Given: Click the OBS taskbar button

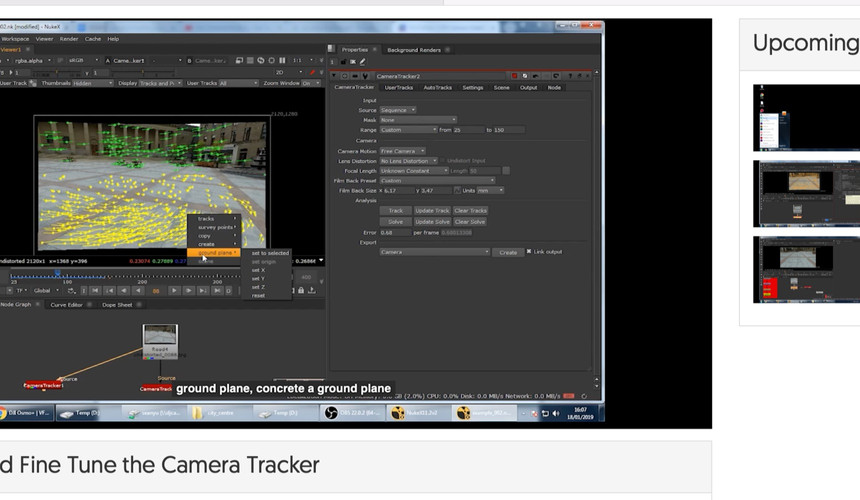Looking at the screenshot, I should (353, 413).
